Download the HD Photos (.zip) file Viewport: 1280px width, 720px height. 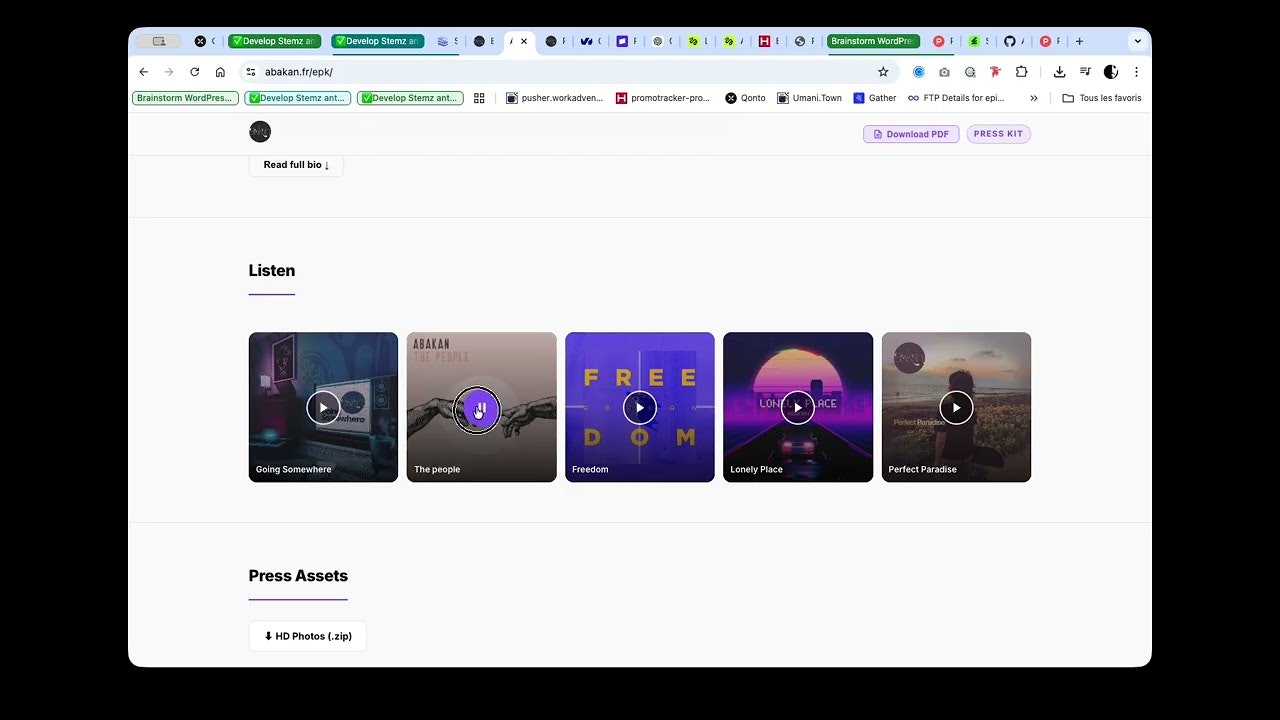click(x=308, y=636)
